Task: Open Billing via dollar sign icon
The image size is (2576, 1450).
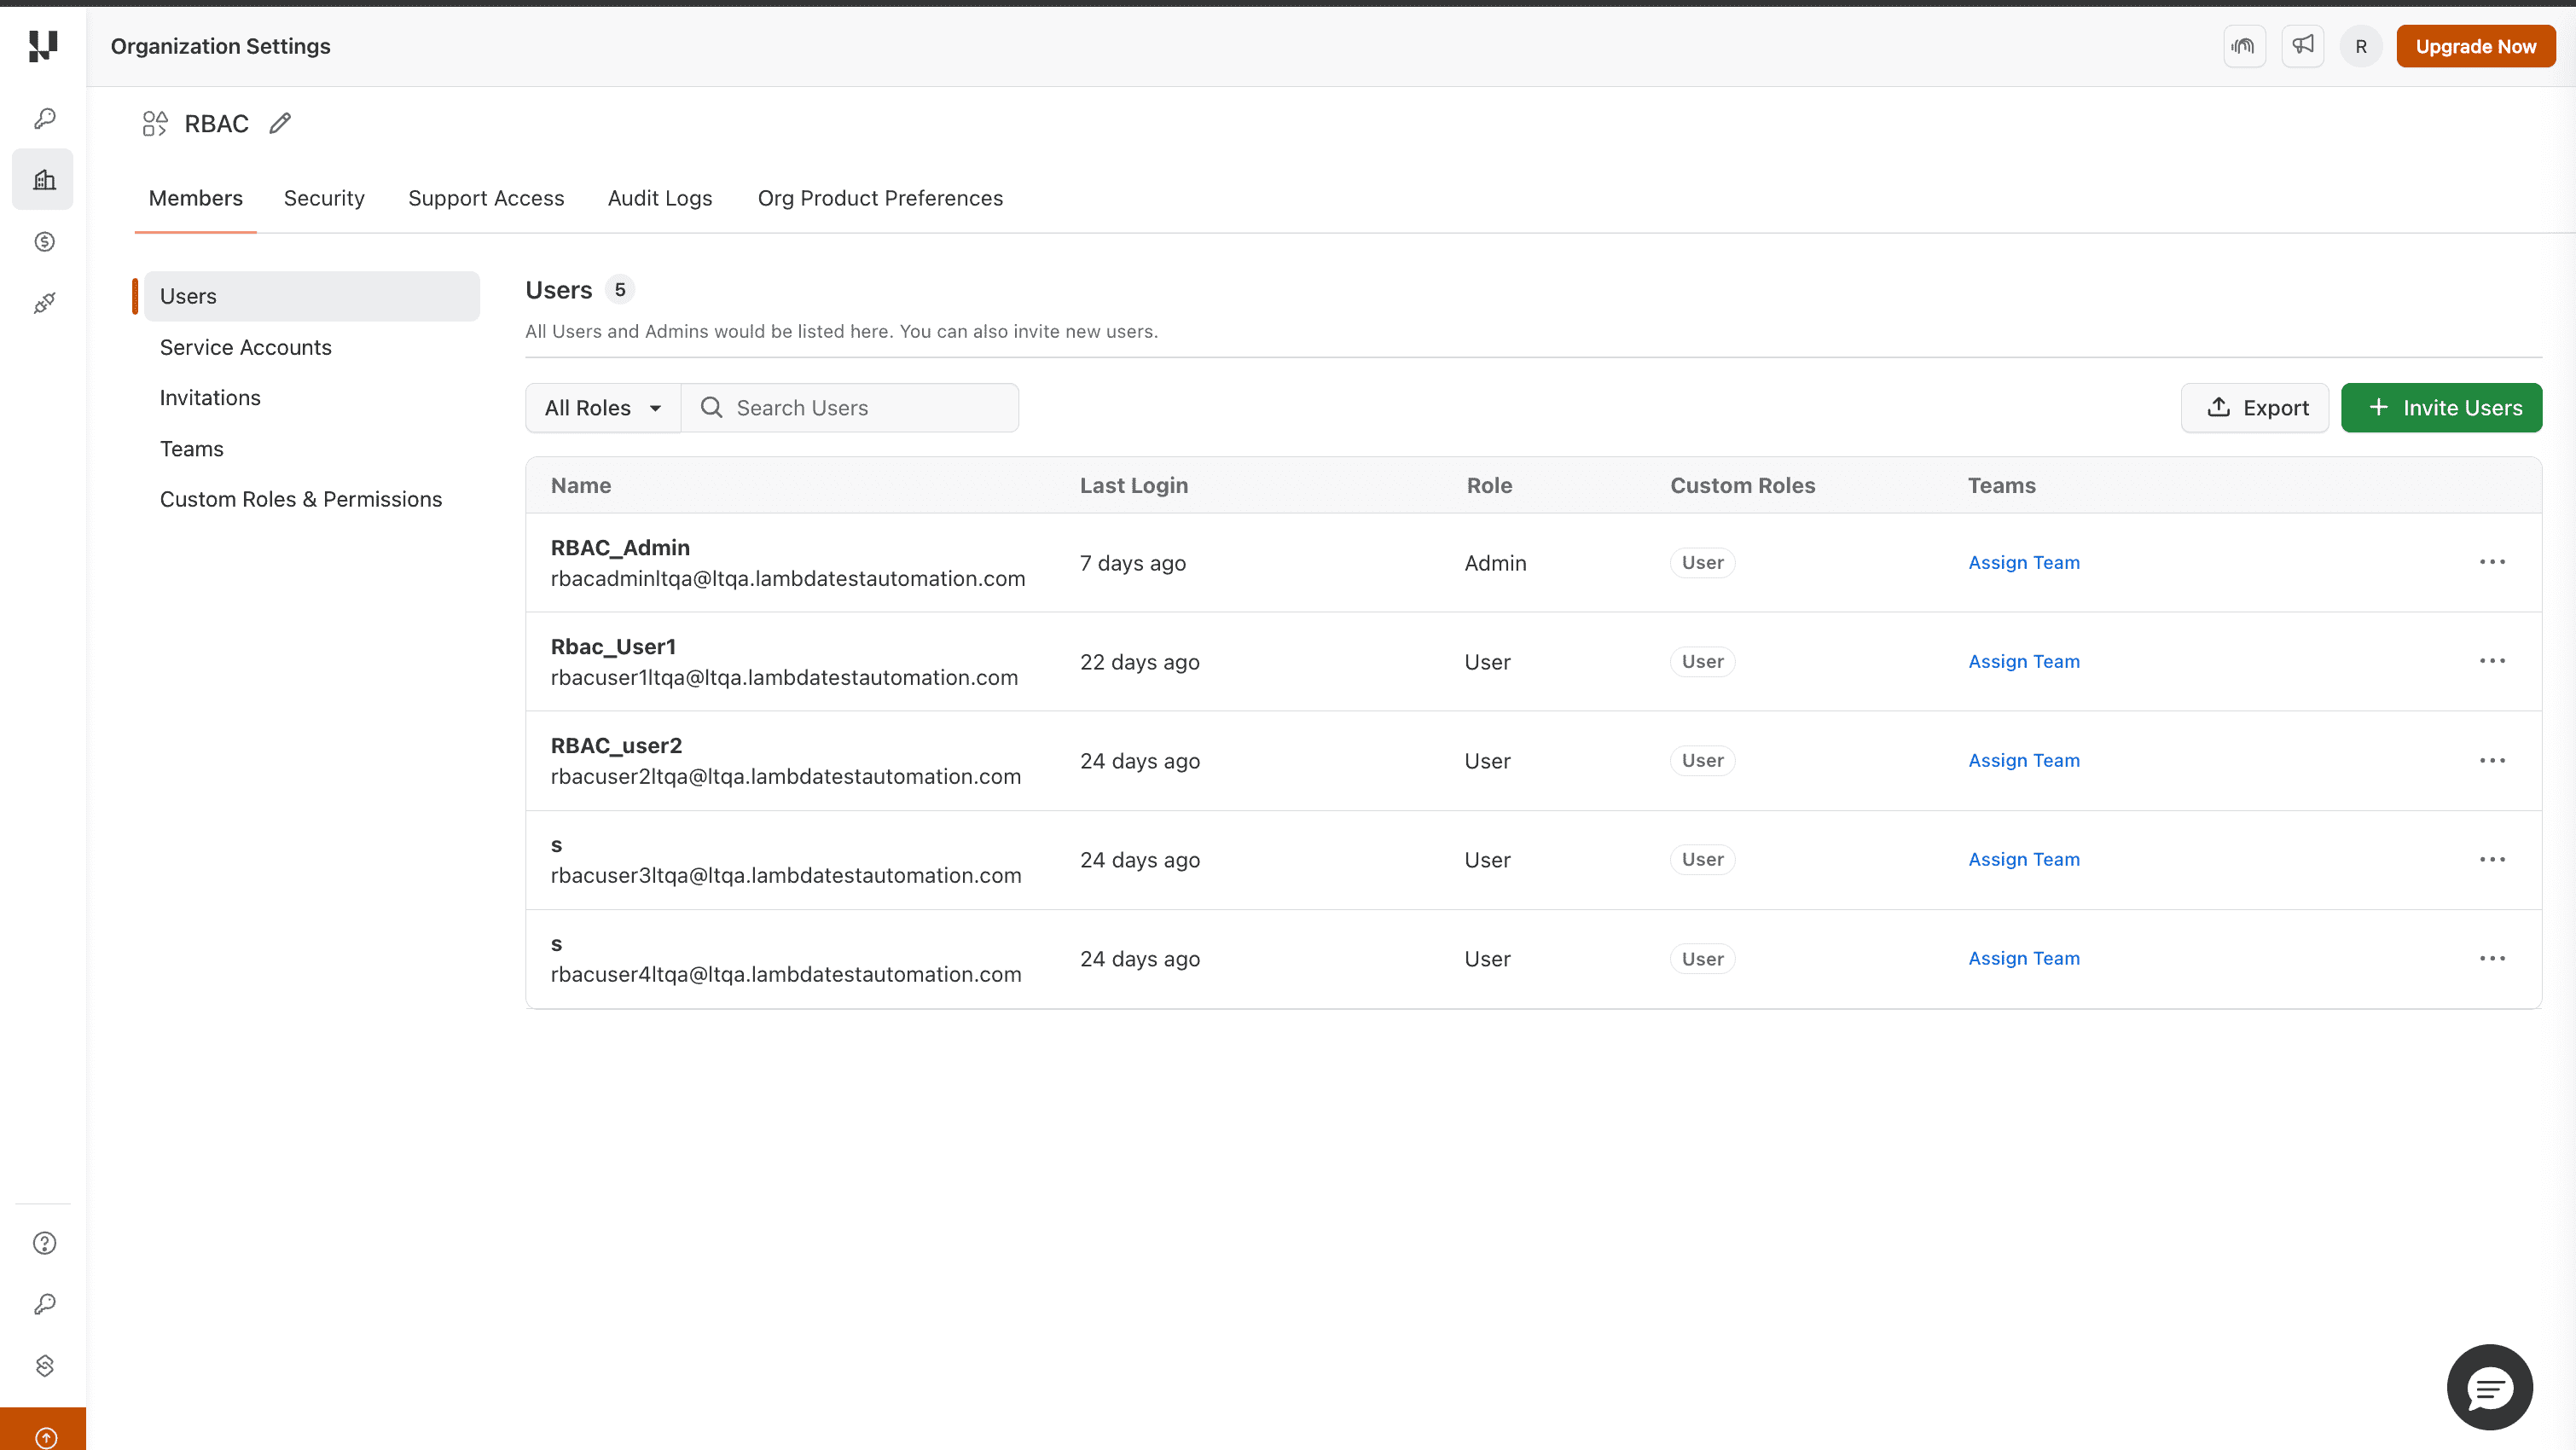Action: [x=43, y=241]
